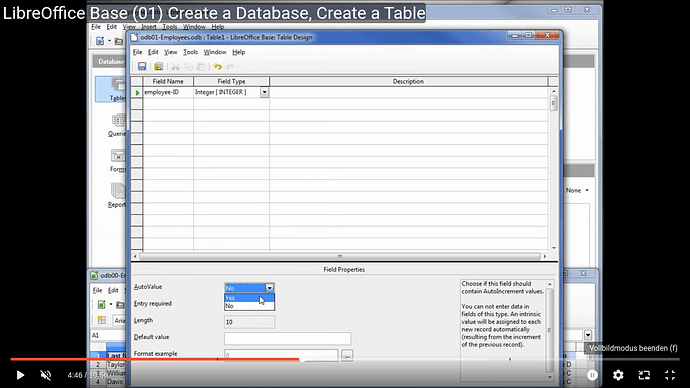The image size is (690, 388).
Task: Click the Edit file pencil icon in Table Design toolbar
Action: [x=158, y=66]
